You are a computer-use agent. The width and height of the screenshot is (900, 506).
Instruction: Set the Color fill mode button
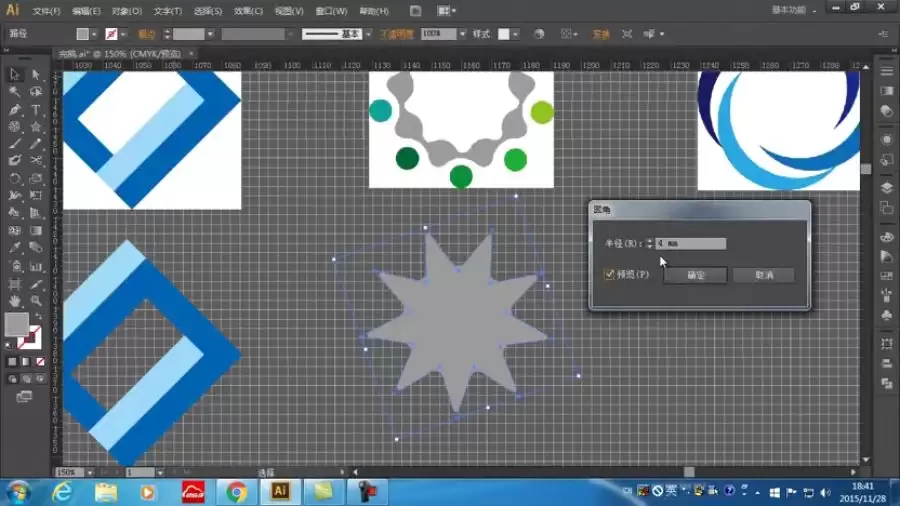12,361
